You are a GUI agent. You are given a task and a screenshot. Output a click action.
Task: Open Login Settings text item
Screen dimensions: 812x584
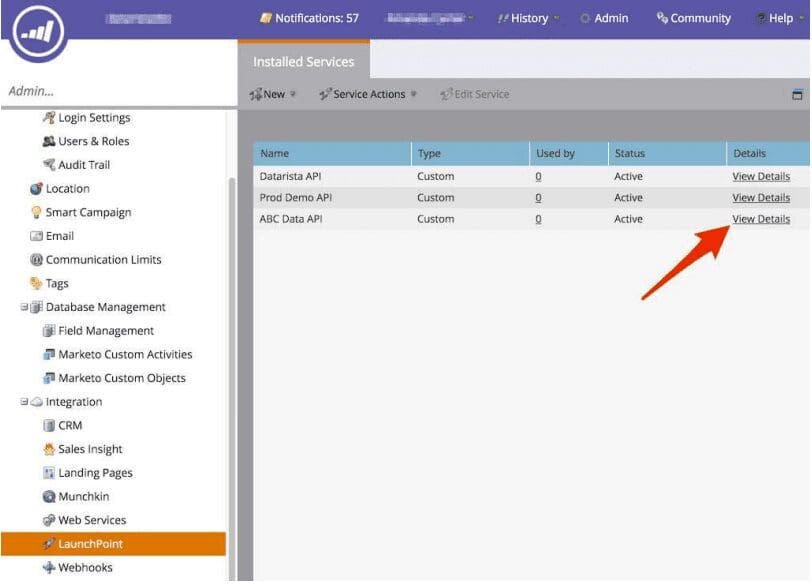94,118
